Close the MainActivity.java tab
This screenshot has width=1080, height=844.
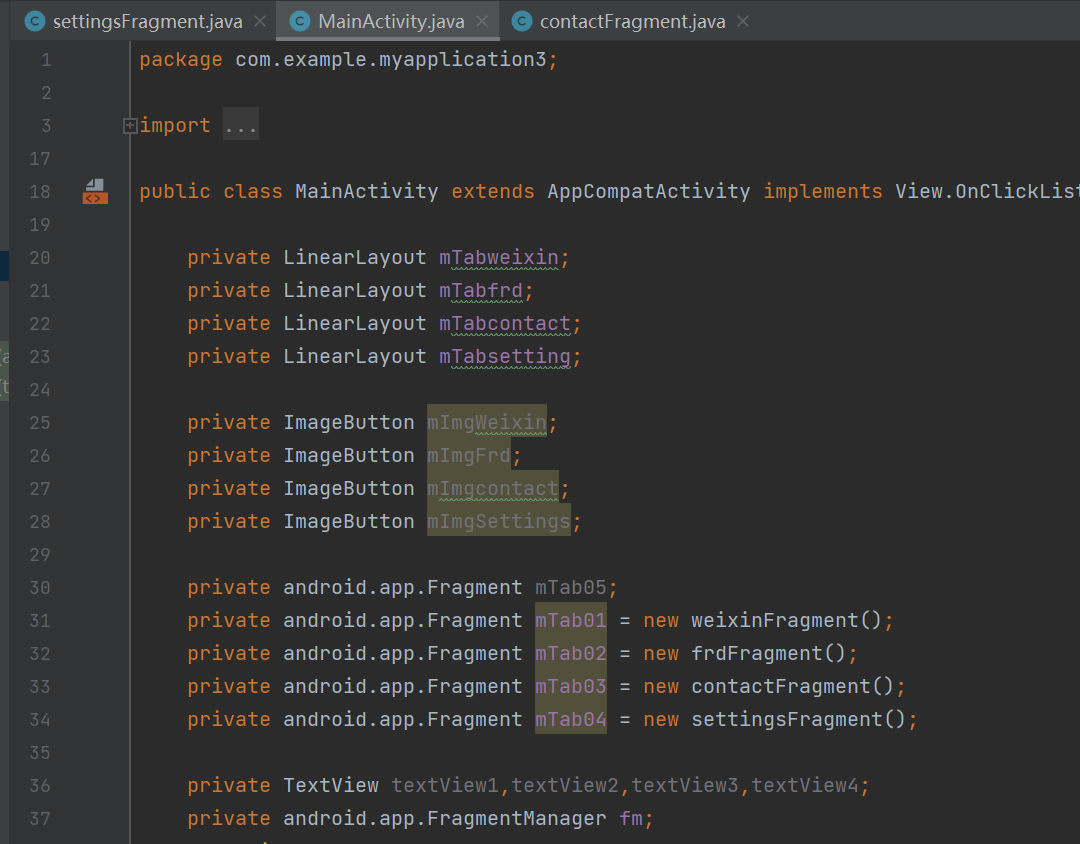tap(483, 21)
